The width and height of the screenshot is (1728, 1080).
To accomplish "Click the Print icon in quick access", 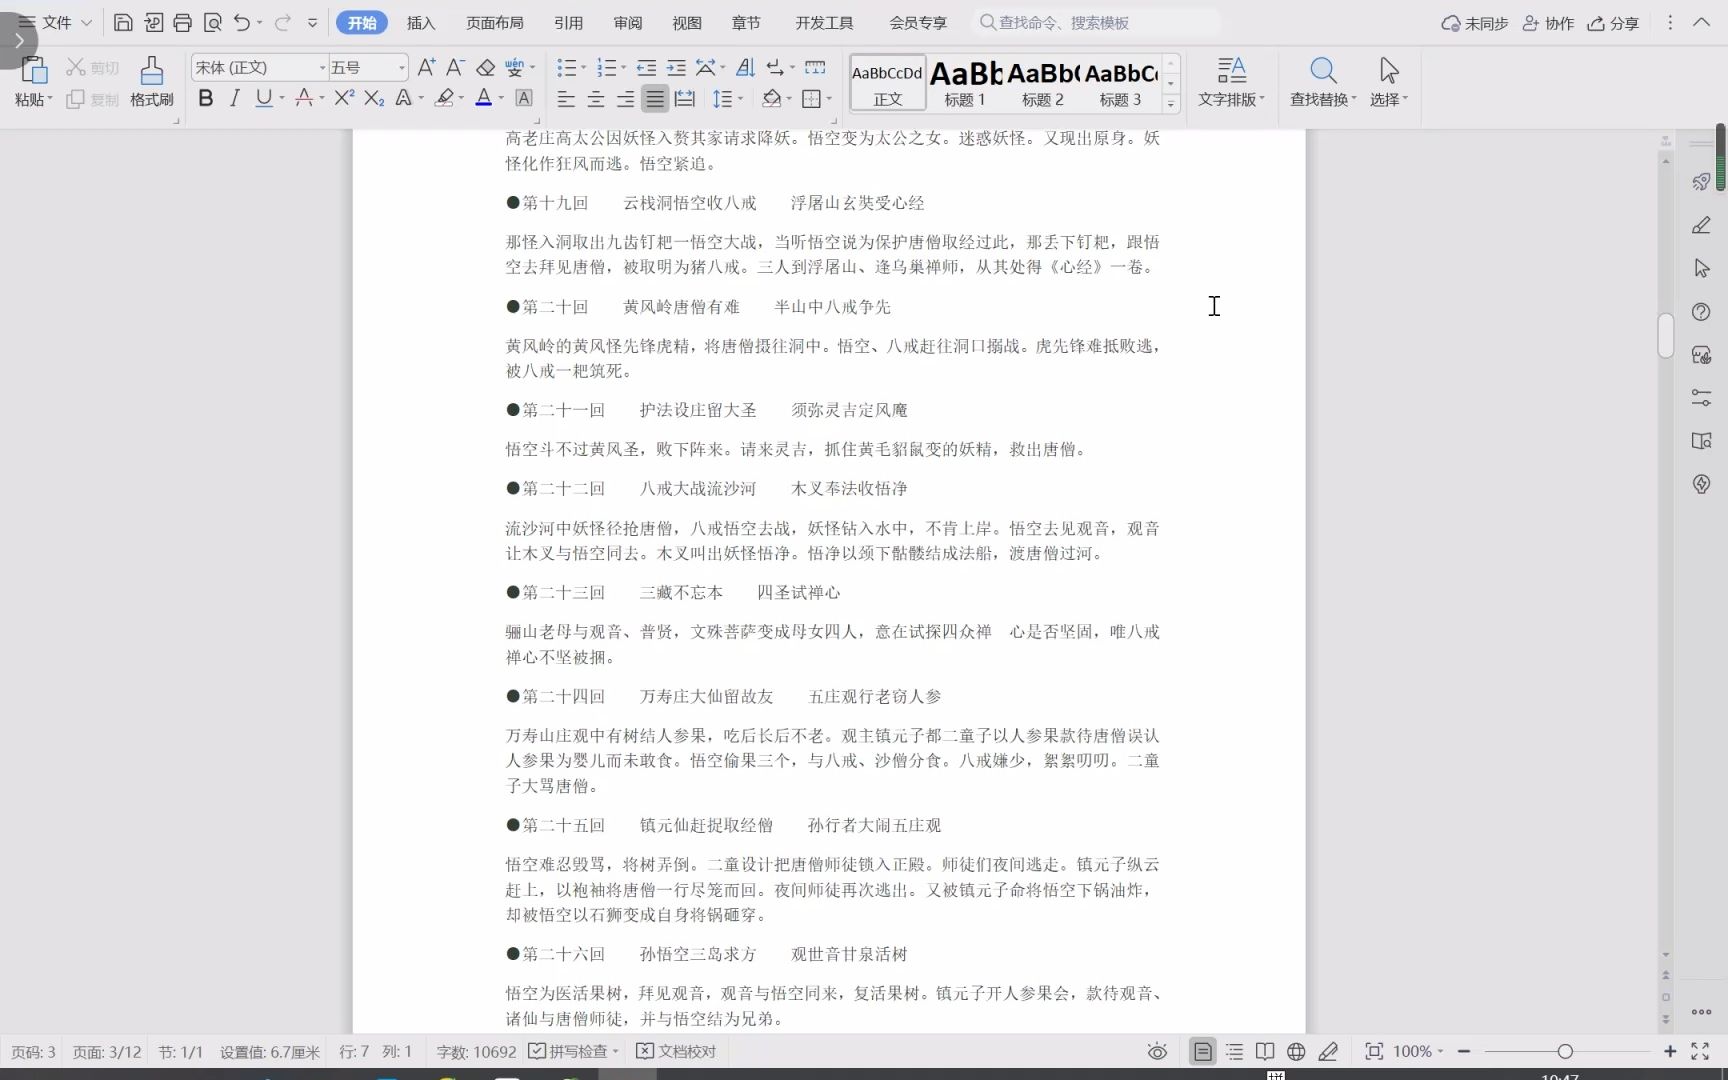I will tap(182, 22).
